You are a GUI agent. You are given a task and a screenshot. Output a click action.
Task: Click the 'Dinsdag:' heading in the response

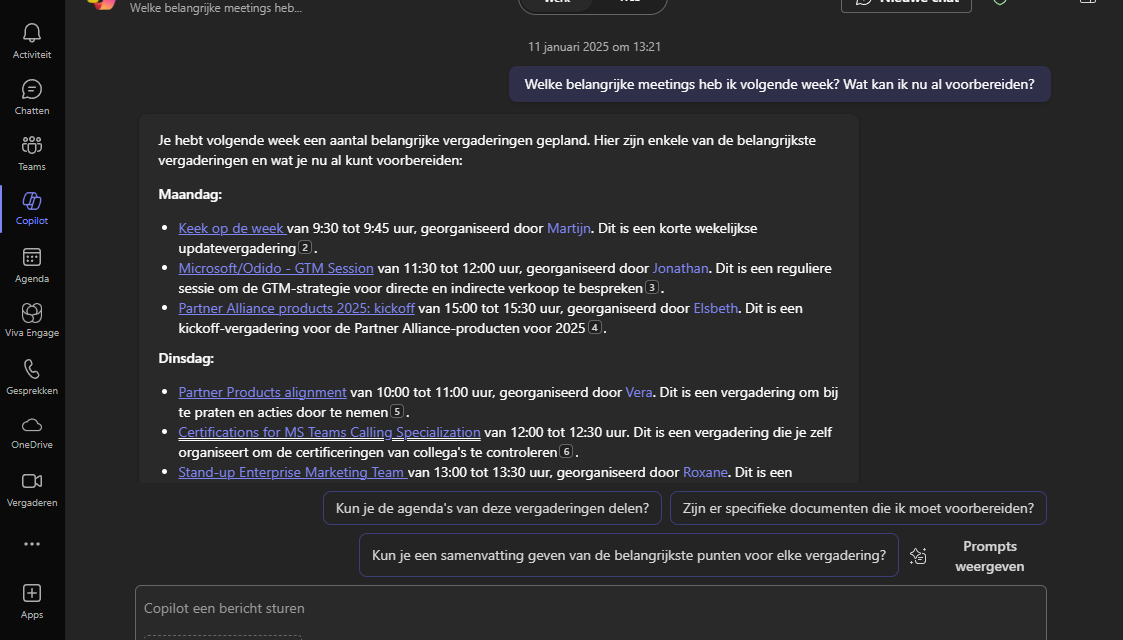[x=186, y=359]
